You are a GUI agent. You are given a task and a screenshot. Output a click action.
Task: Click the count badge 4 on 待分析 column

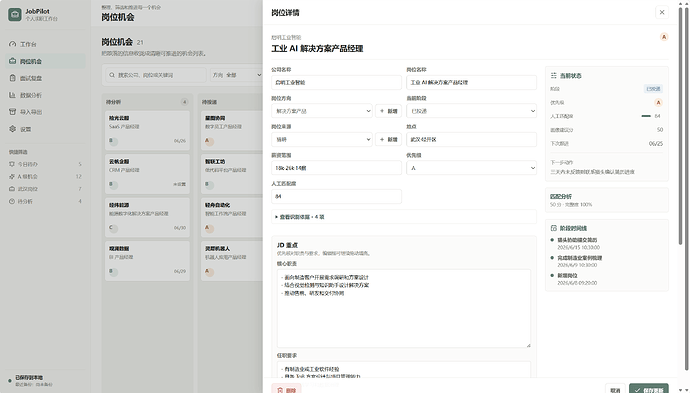(184, 102)
